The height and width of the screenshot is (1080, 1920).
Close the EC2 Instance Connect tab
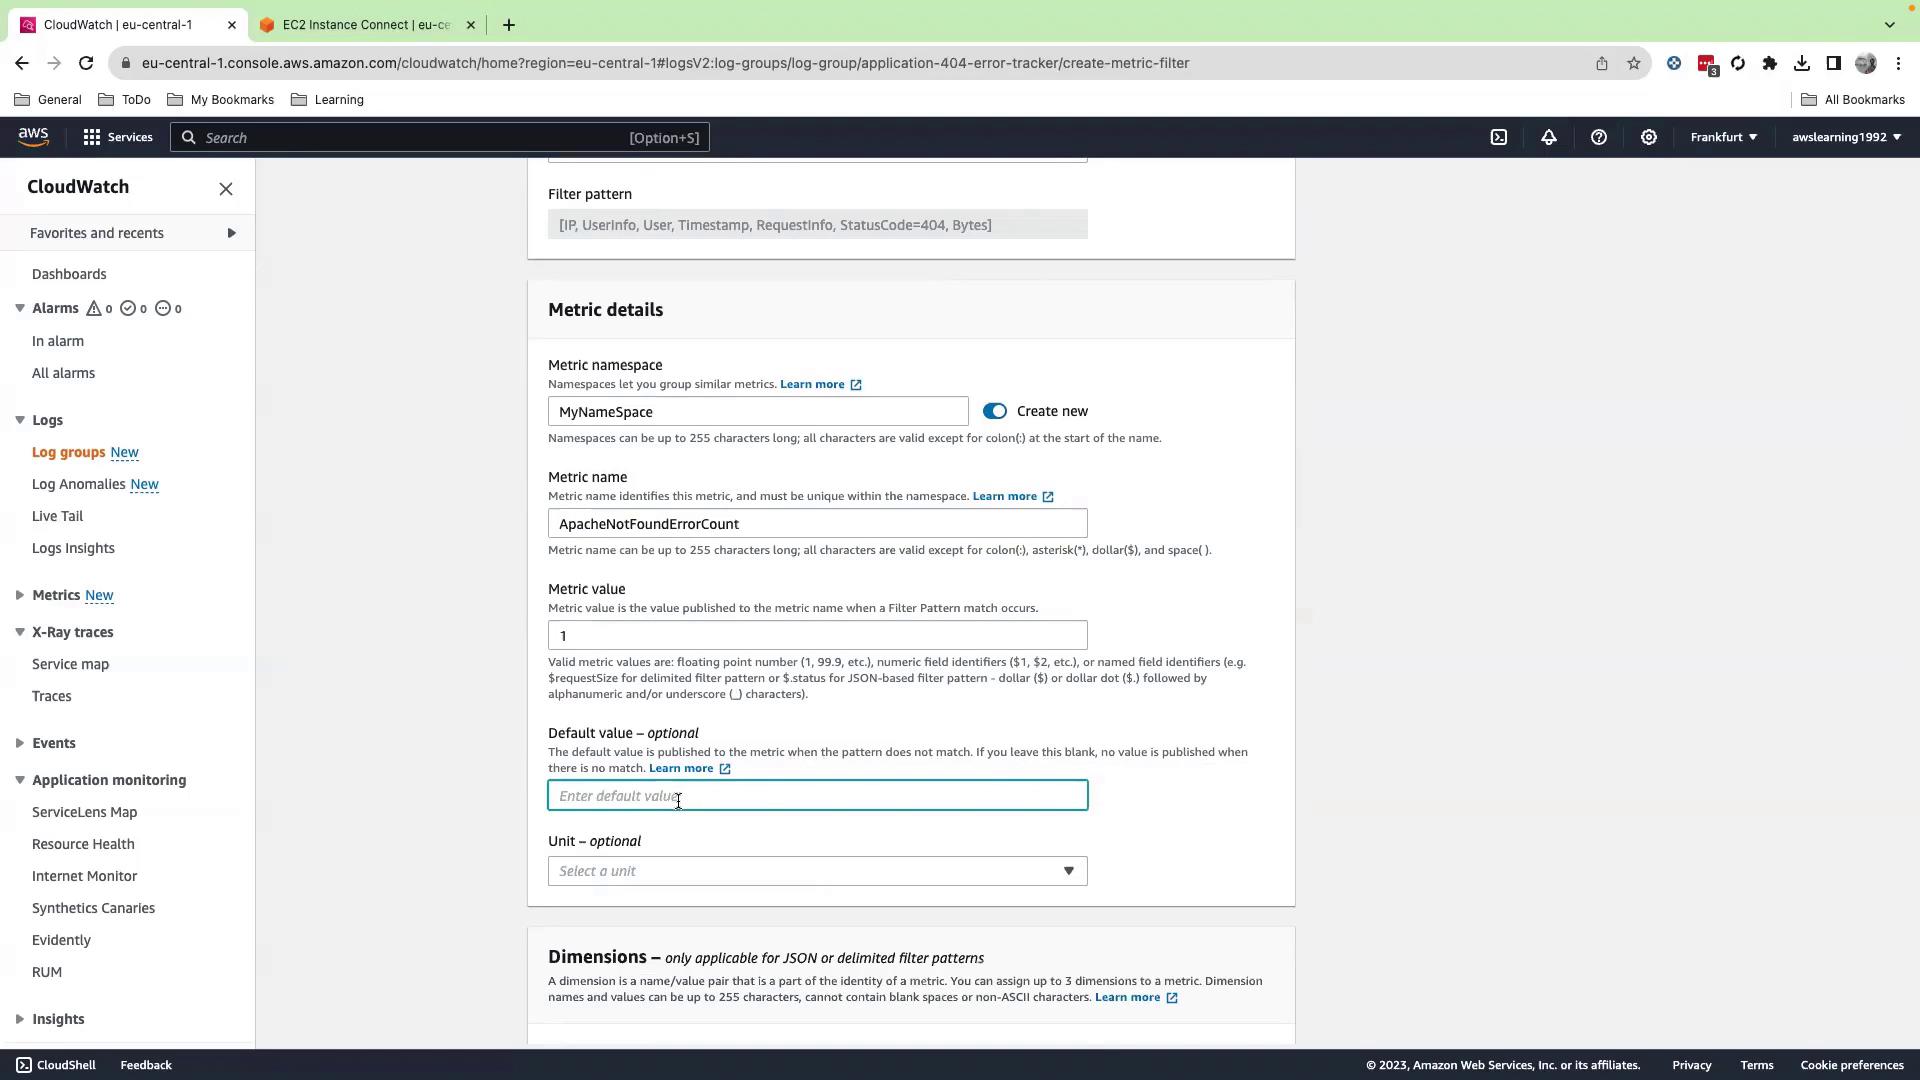pos(471,25)
